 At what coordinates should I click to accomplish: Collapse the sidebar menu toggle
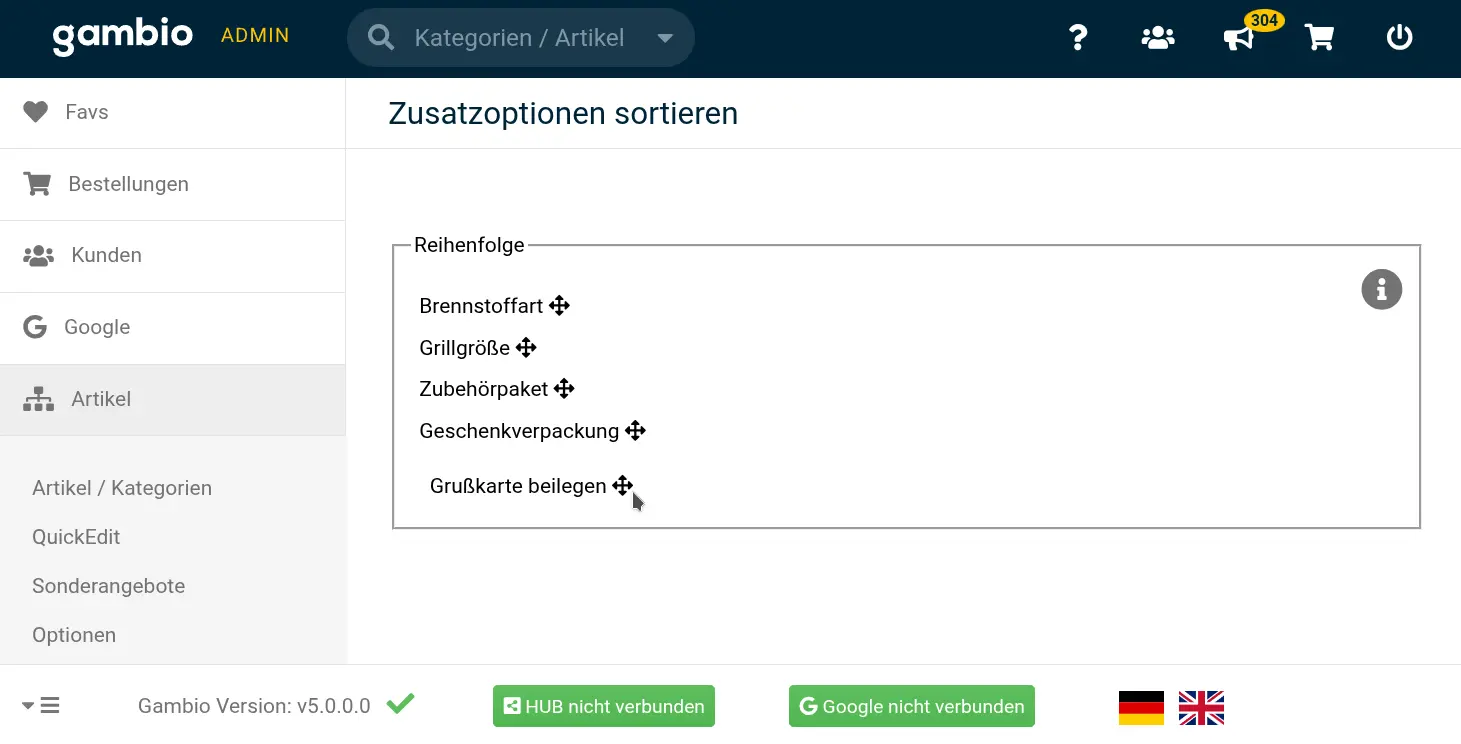pyautogui.click(x=41, y=706)
